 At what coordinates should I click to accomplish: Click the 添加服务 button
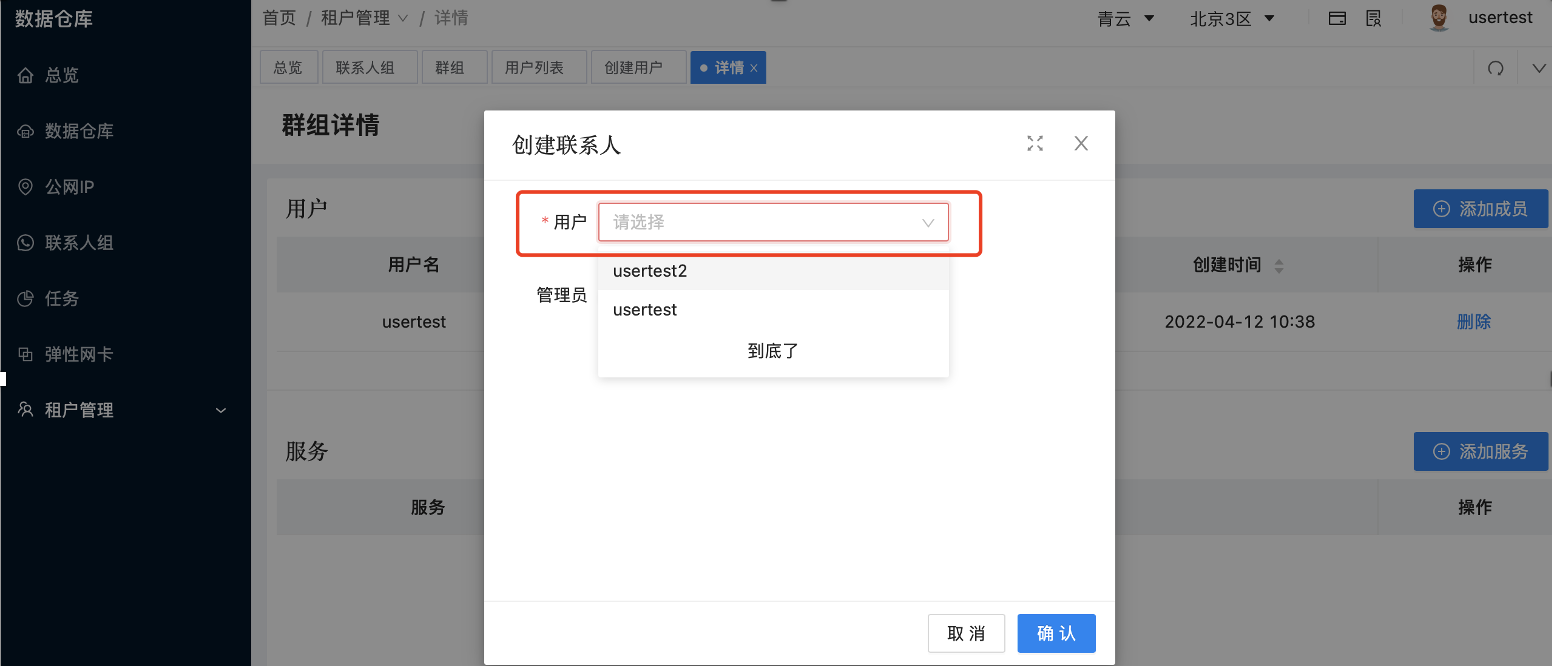click(x=1481, y=451)
